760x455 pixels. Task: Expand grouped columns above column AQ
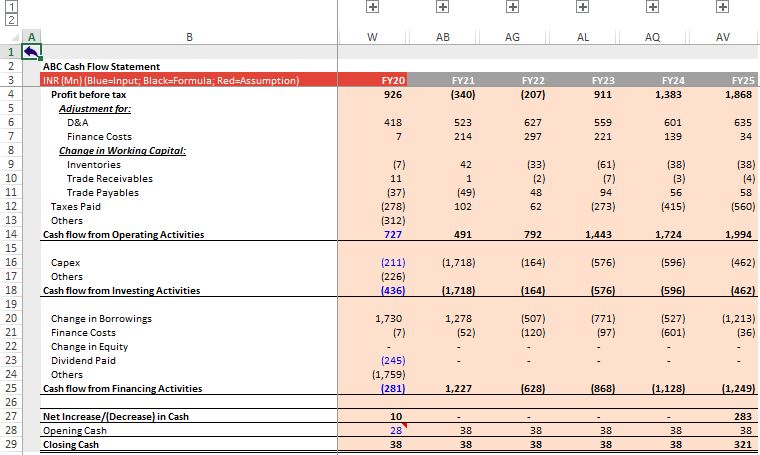click(x=652, y=7)
